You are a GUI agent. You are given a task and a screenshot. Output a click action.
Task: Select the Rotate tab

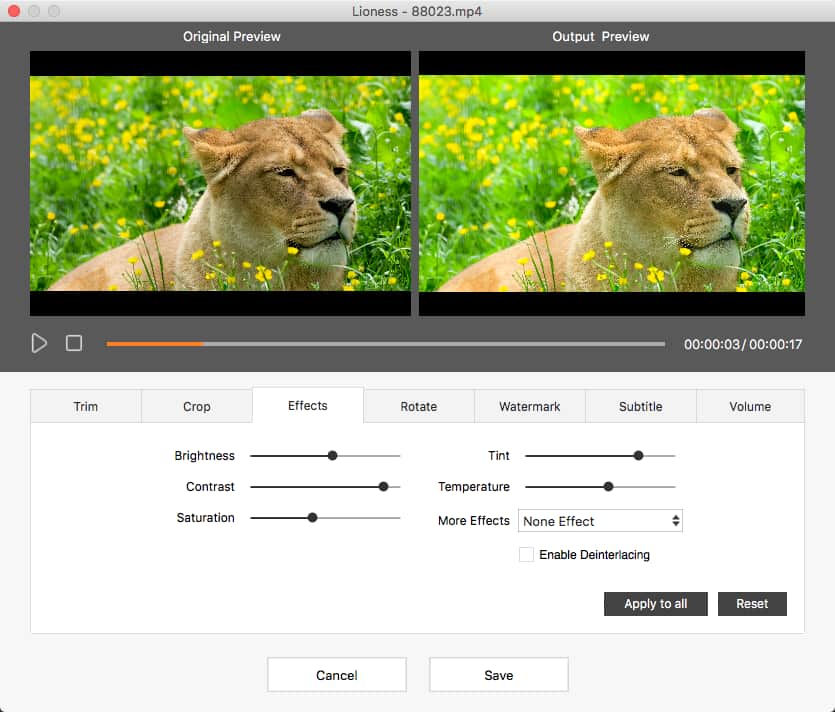tap(418, 406)
